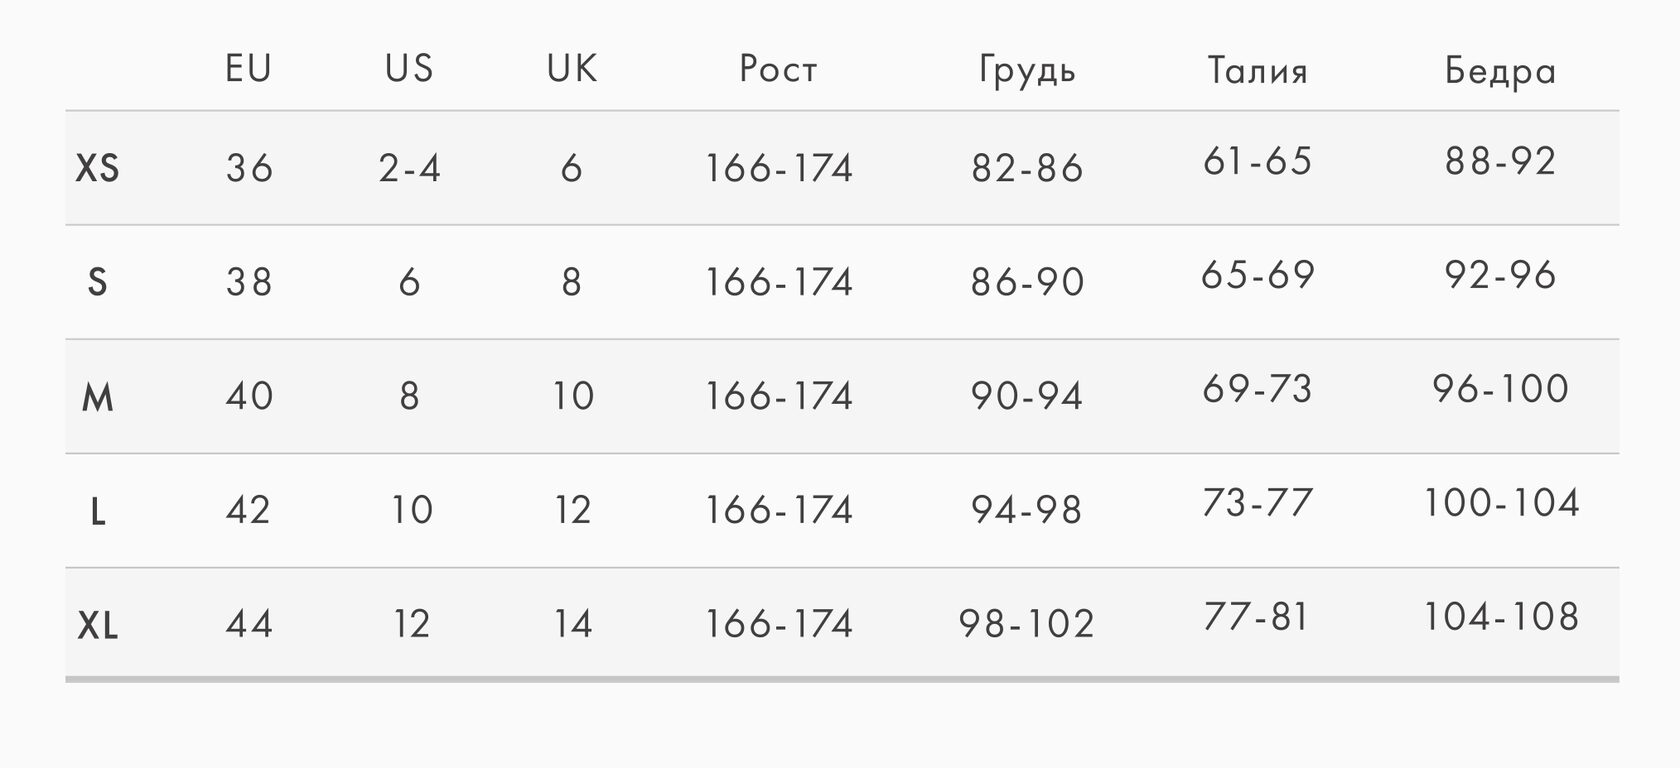Image resolution: width=1680 pixels, height=768 pixels.
Task: Click the L size row label
Action: click(x=97, y=511)
